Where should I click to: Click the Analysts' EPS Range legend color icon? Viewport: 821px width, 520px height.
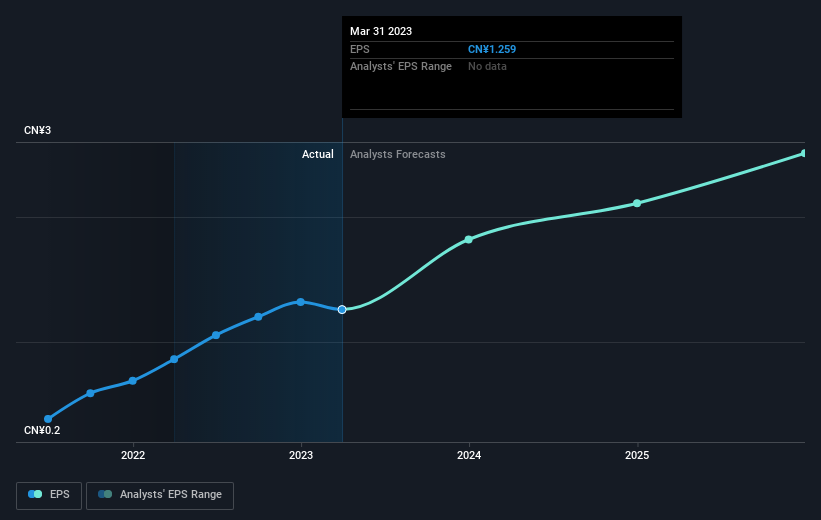(x=105, y=494)
